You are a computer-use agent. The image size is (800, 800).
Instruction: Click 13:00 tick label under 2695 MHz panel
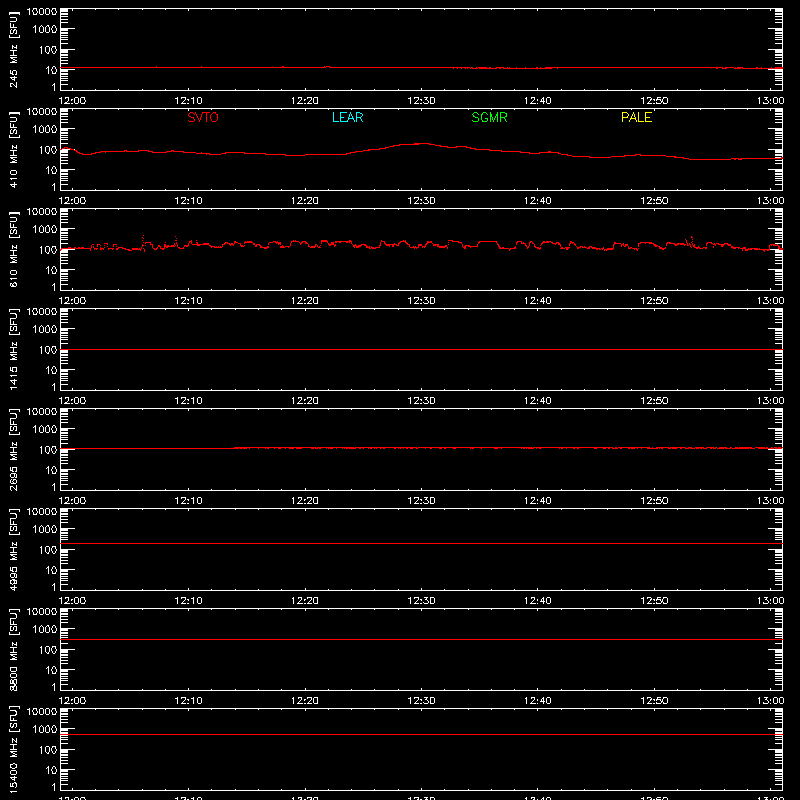(770, 501)
